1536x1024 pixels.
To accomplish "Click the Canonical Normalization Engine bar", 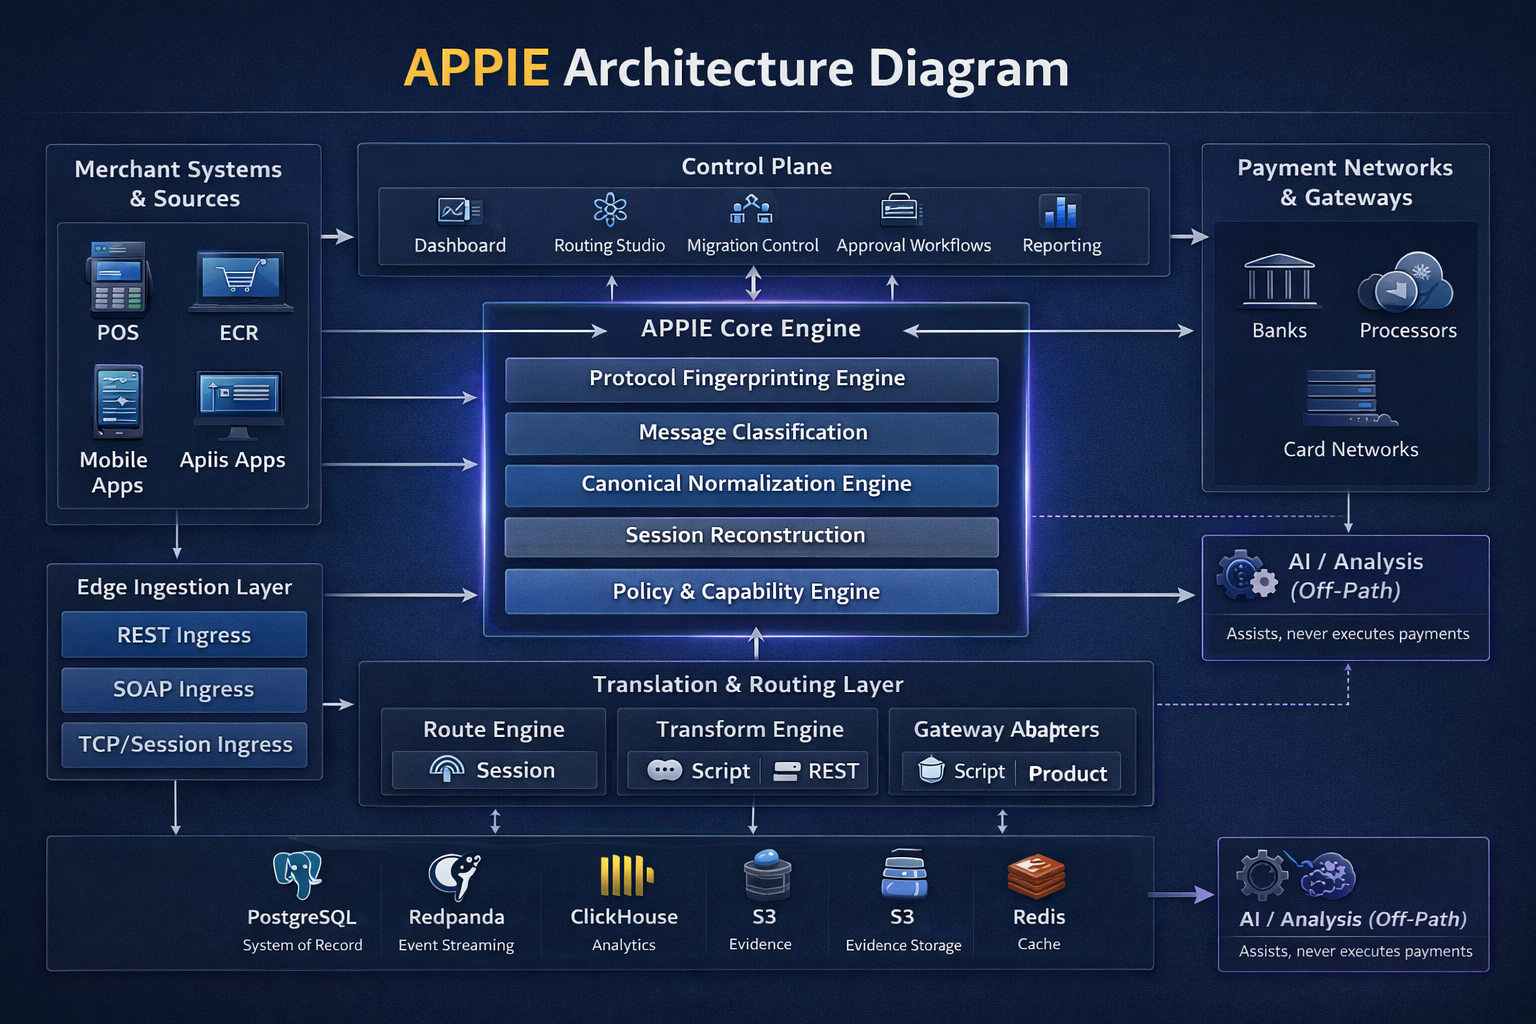I will click(751, 485).
